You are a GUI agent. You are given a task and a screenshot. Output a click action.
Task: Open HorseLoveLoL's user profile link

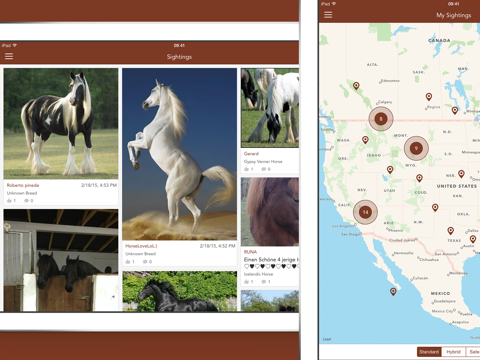tap(141, 246)
